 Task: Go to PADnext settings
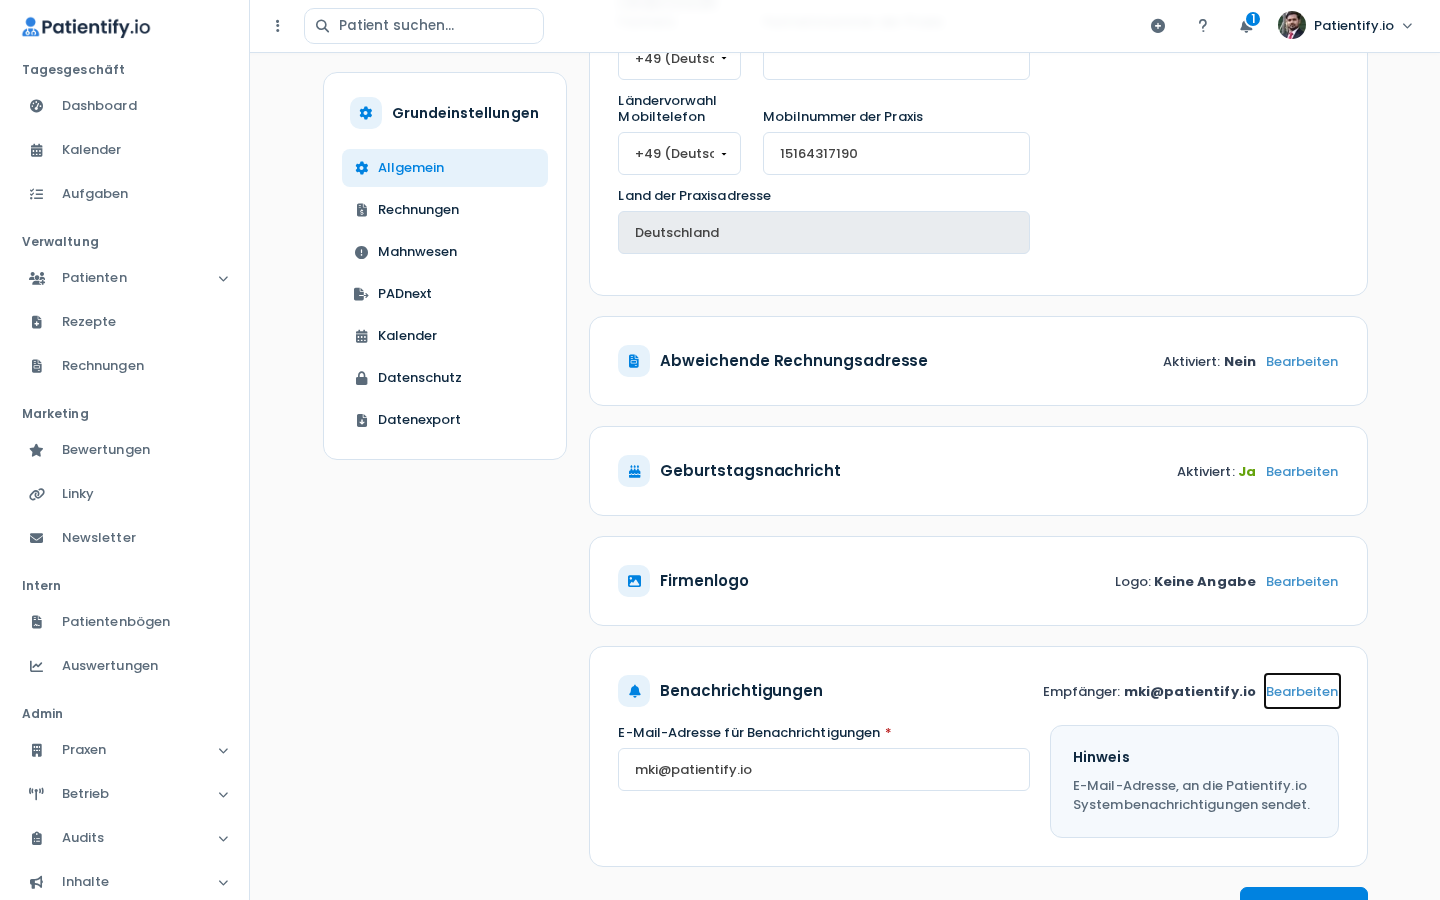click(445, 294)
